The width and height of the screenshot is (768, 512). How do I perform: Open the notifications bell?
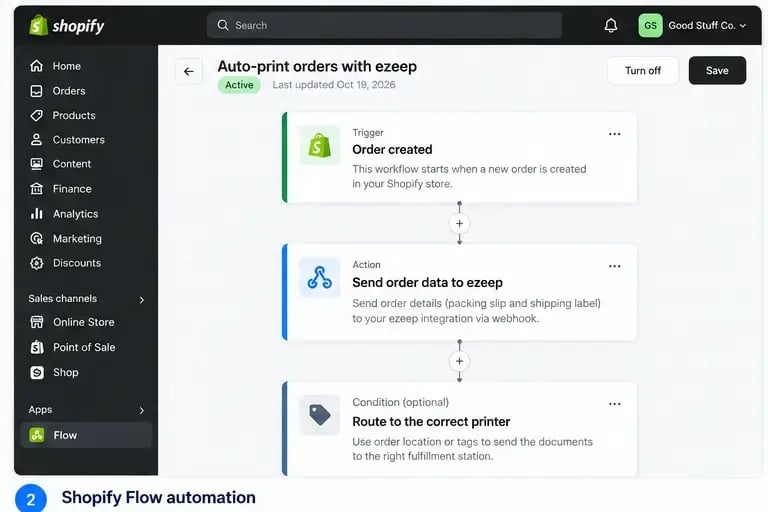point(610,25)
